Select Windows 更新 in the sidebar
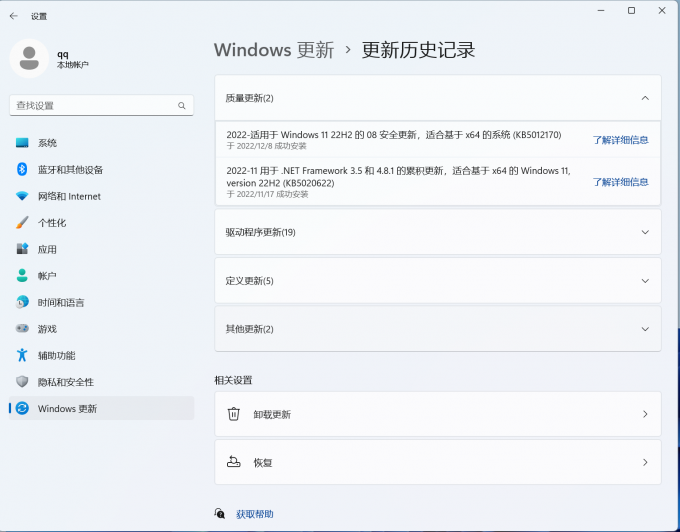Viewport: 680px width, 532px height. coord(101,408)
